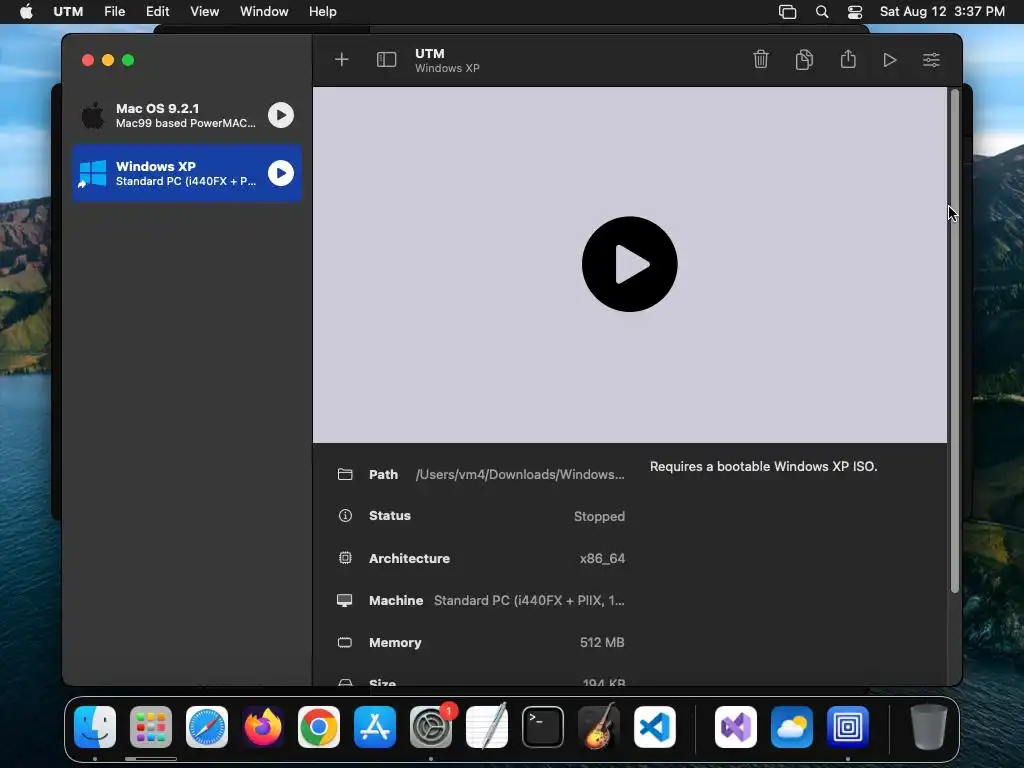Click the monitor icon next to Machine

[x=345, y=600]
